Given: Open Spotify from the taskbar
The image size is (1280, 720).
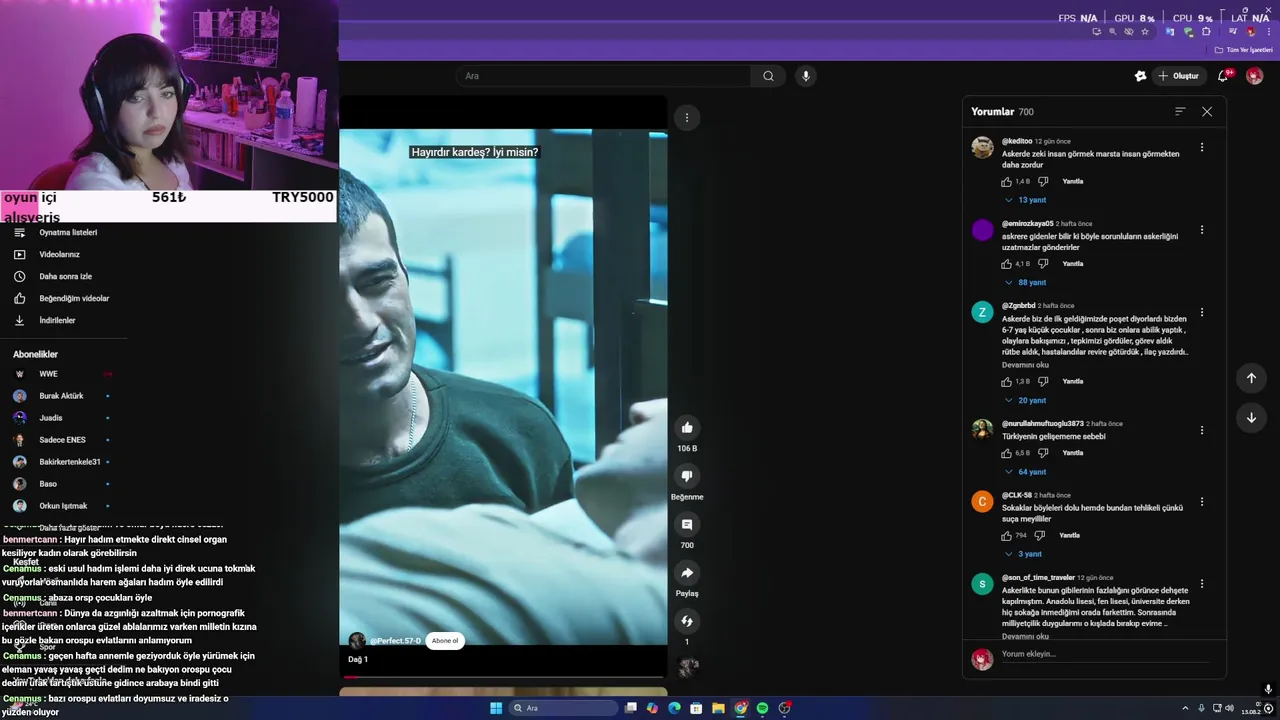Looking at the screenshot, I should point(762,708).
